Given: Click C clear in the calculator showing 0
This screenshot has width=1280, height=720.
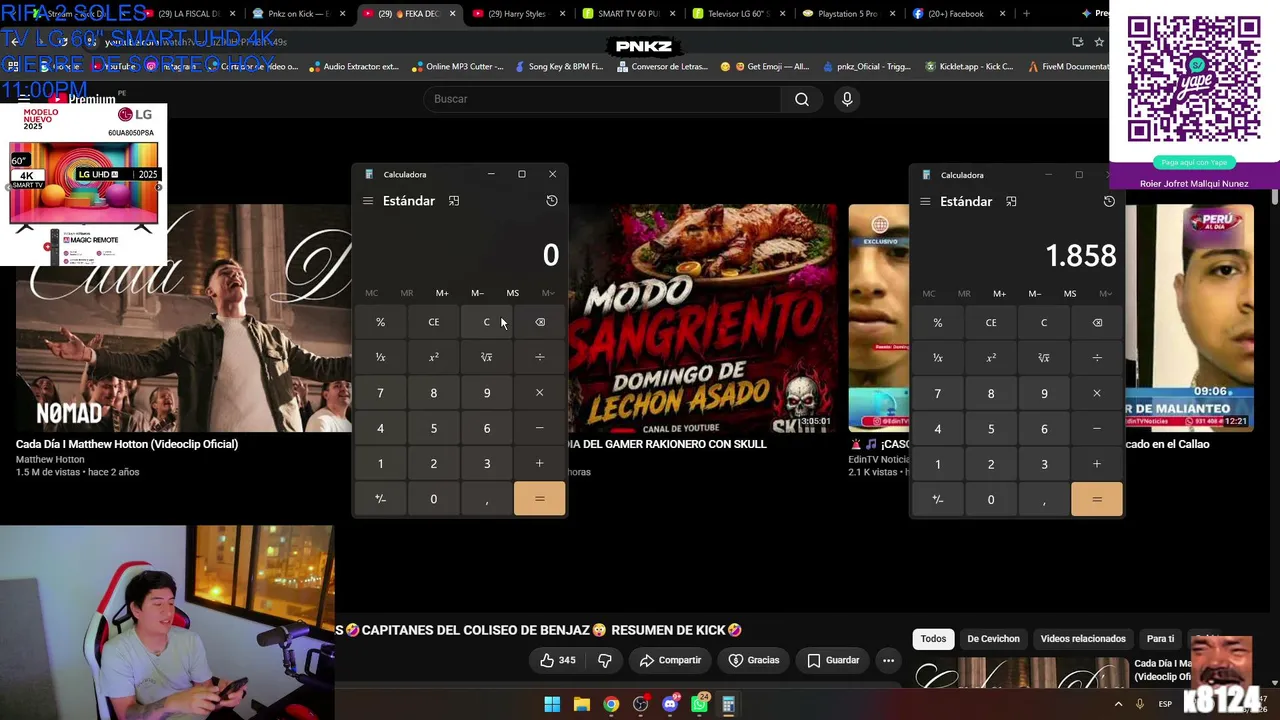Looking at the screenshot, I should [487, 322].
